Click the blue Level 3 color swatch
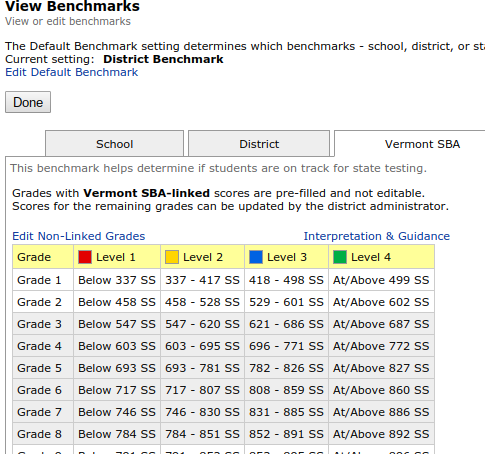This screenshot has width=485, height=454. (256, 257)
